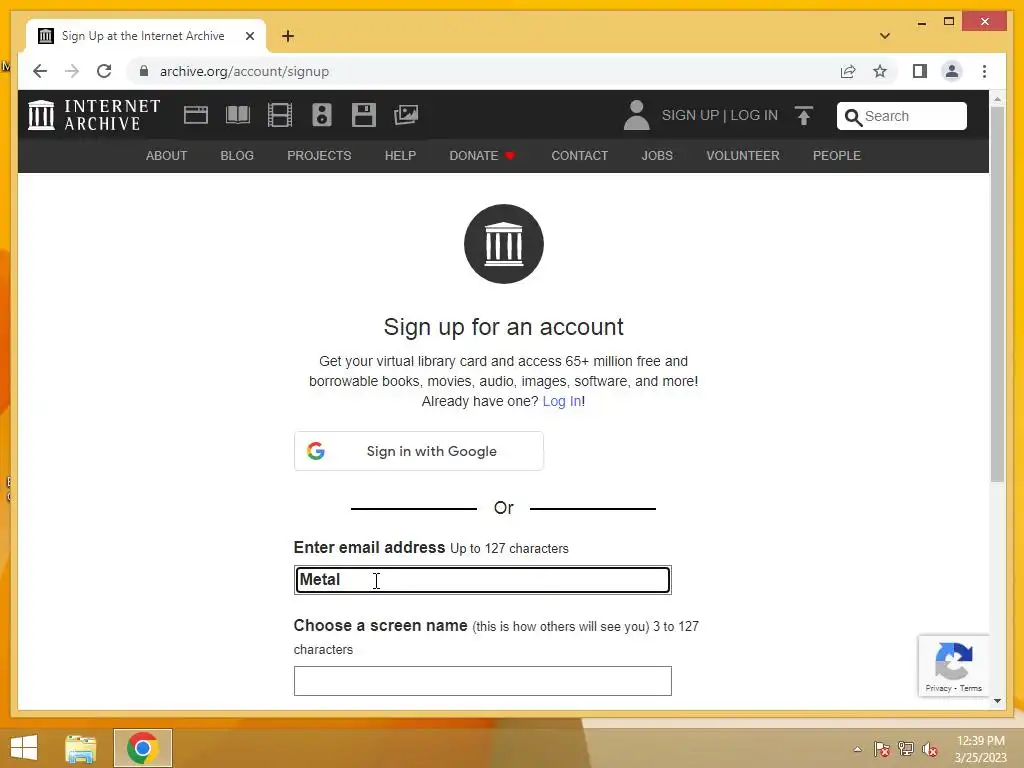Image resolution: width=1024 pixels, height=768 pixels.
Task: Open the Software floppy disk icon
Action: 364,115
